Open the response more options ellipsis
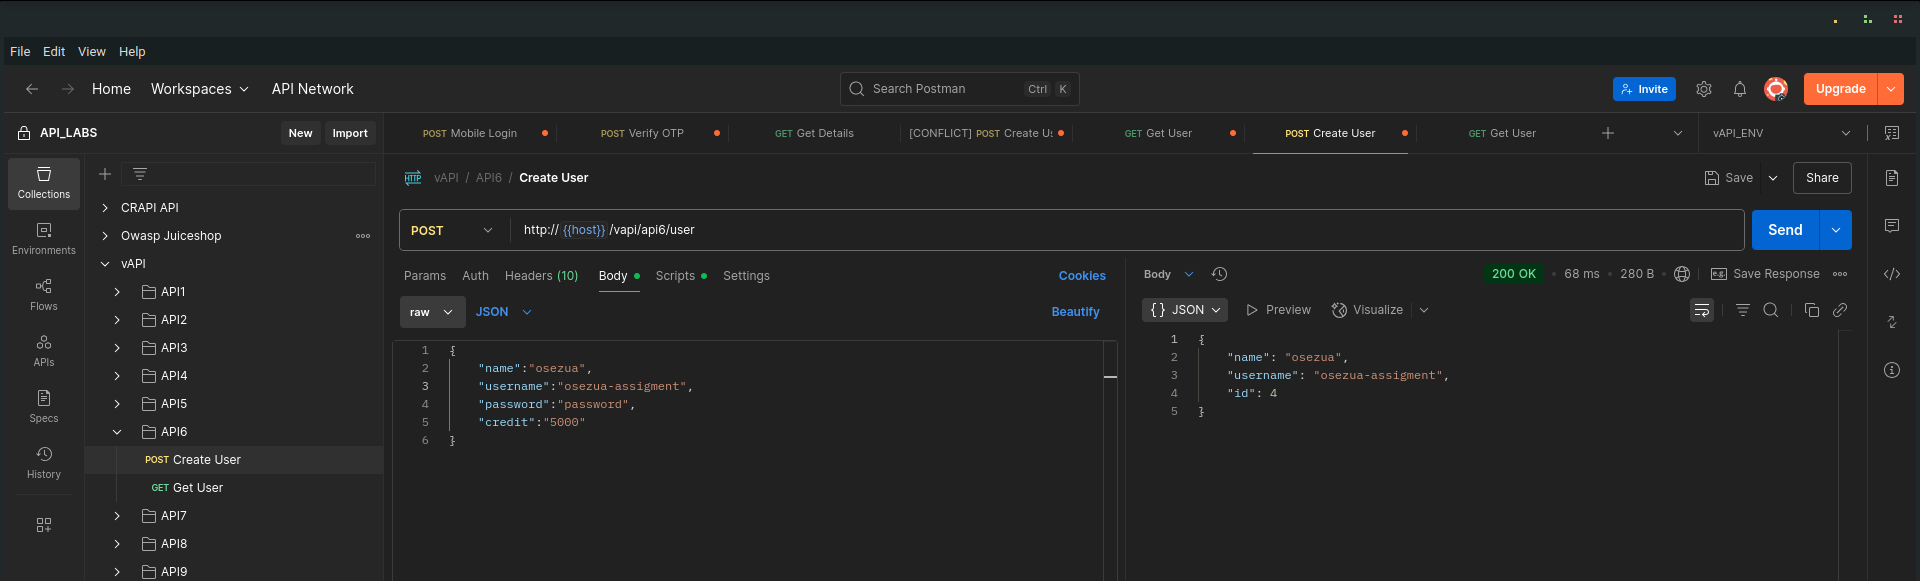This screenshot has height=581, width=1920. point(1840,274)
